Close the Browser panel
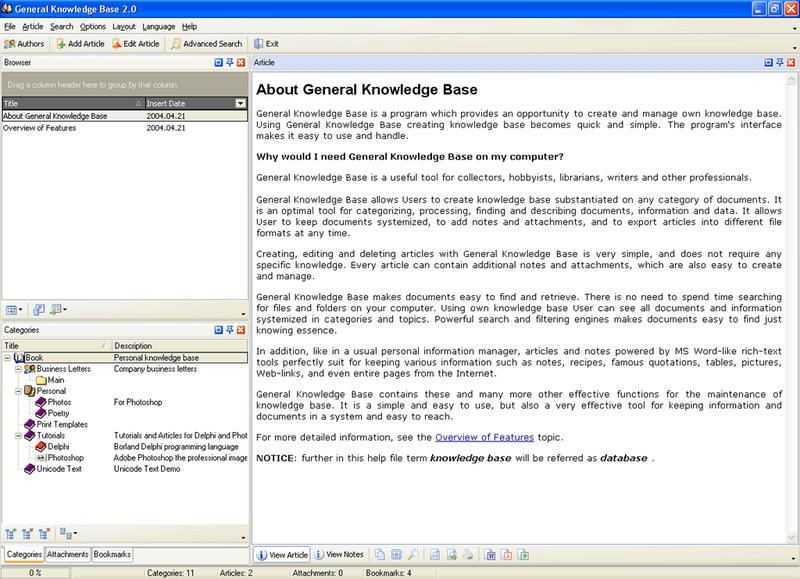The height and width of the screenshot is (579, 800). [x=241, y=62]
